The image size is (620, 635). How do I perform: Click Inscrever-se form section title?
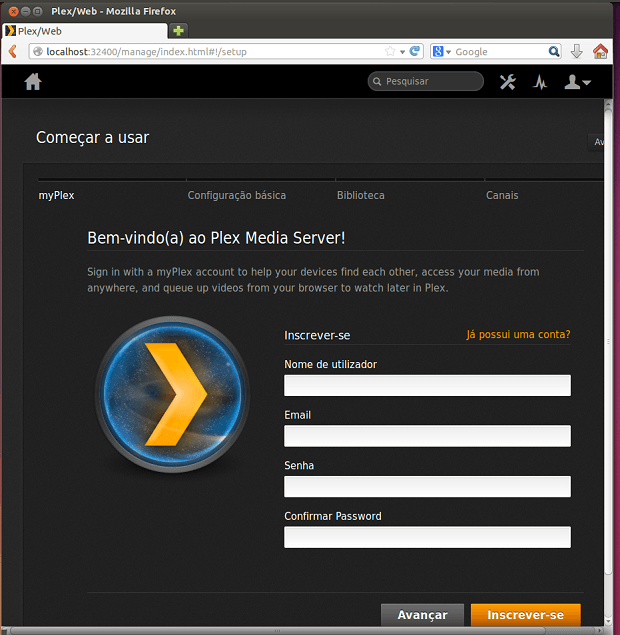tap(317, 335)
